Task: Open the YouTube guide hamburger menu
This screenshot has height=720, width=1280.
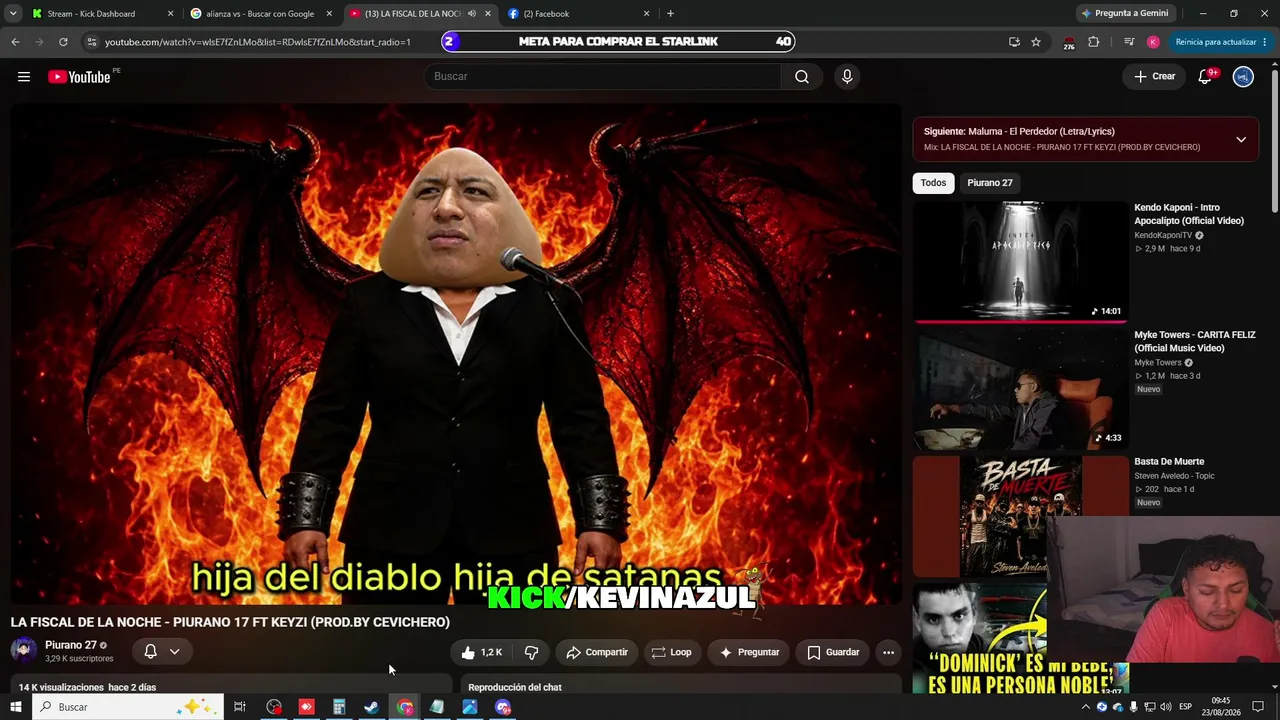Action: click(24, 77)
